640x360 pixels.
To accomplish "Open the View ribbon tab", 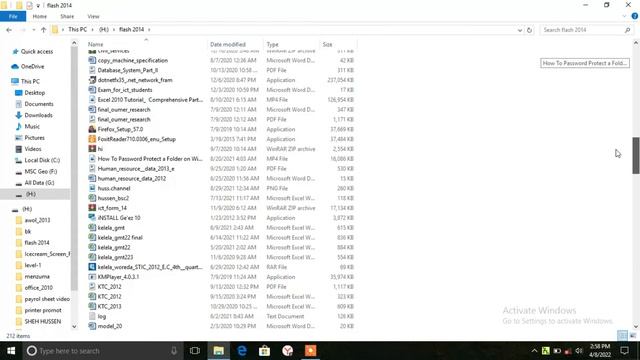I will pyautogui.click(x=93, y=16).
